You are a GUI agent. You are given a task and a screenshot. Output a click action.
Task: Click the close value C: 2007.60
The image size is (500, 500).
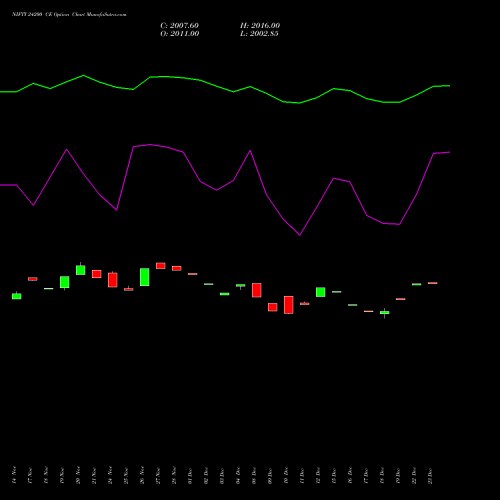tap(179, 26)
